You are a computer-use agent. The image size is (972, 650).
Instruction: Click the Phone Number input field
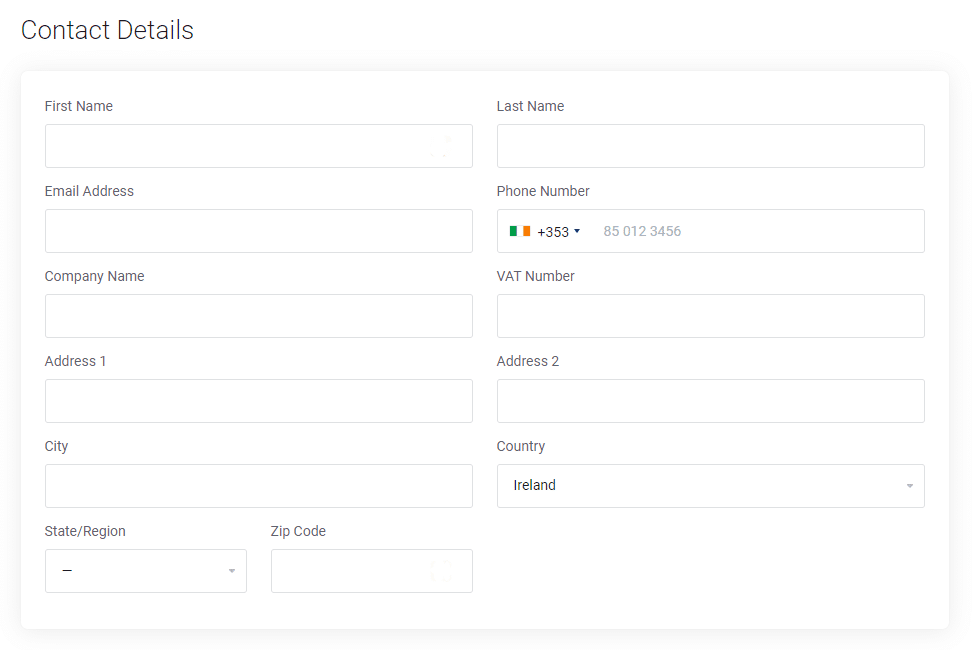(756, 231)
